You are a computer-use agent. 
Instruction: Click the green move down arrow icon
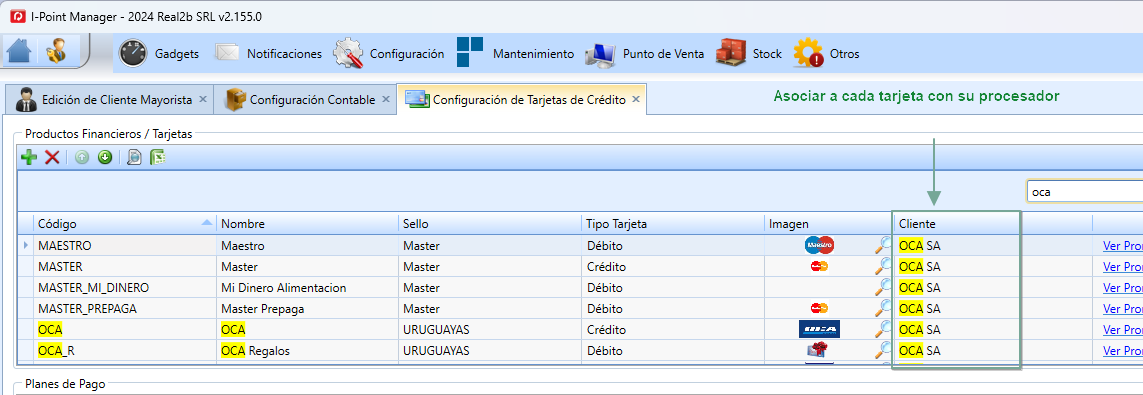(105, 157)
